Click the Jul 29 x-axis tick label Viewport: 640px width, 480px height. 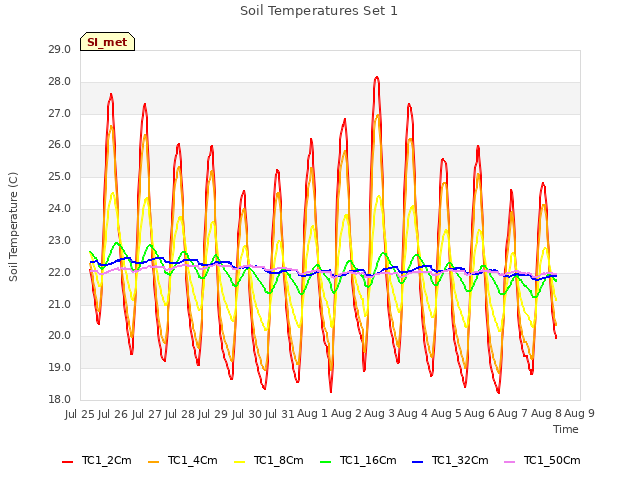tap(213, 414)
